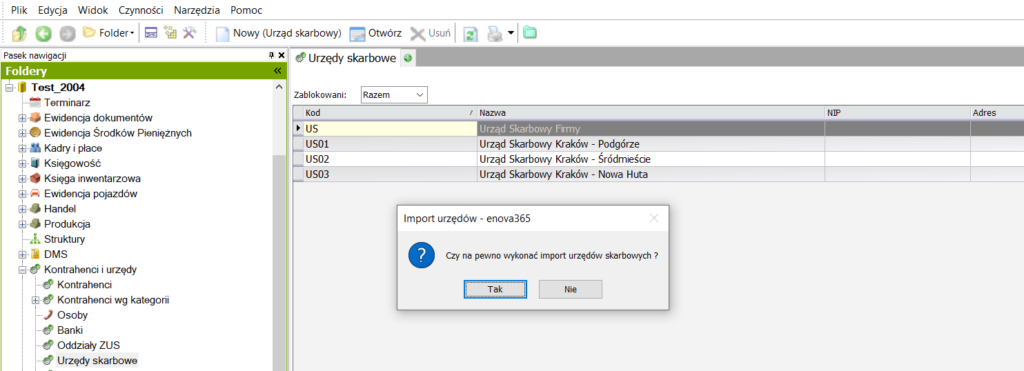The image size is (1024, 371).
Task: Select the Urzędy skarbowe tab
Action: (x=347, y=58)
